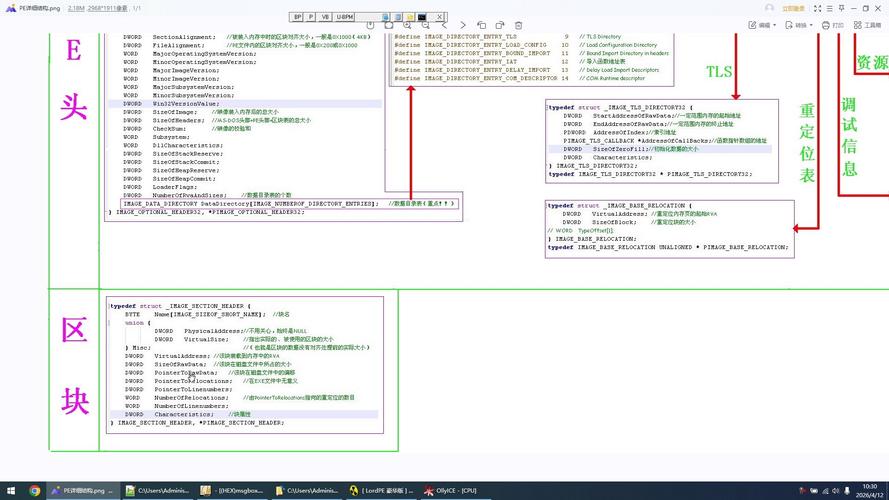The height and width of the screenshot is (500, 889).
Task: Zoom out of the image
Action: click(426, 26)
